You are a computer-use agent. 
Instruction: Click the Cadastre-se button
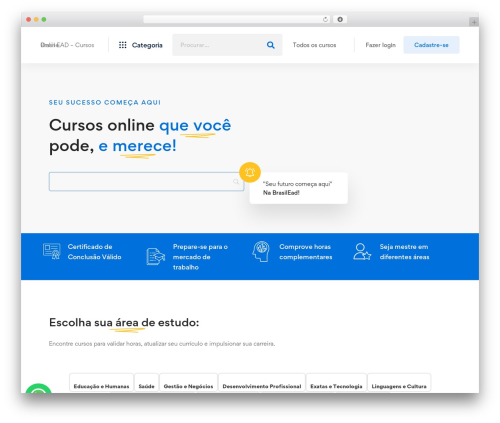(431, 45)
